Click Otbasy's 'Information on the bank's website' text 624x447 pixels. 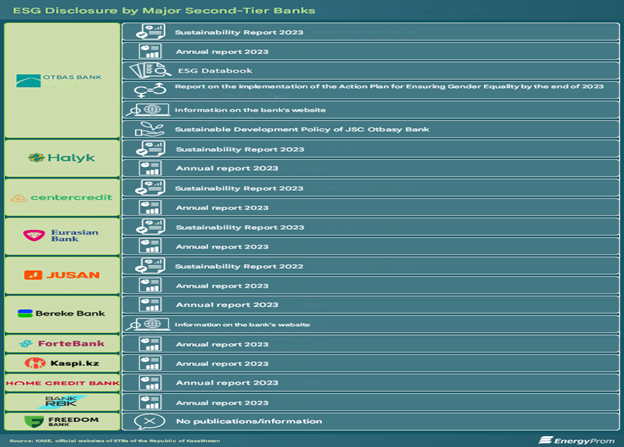pyautogui.click(x=250, y=110)
